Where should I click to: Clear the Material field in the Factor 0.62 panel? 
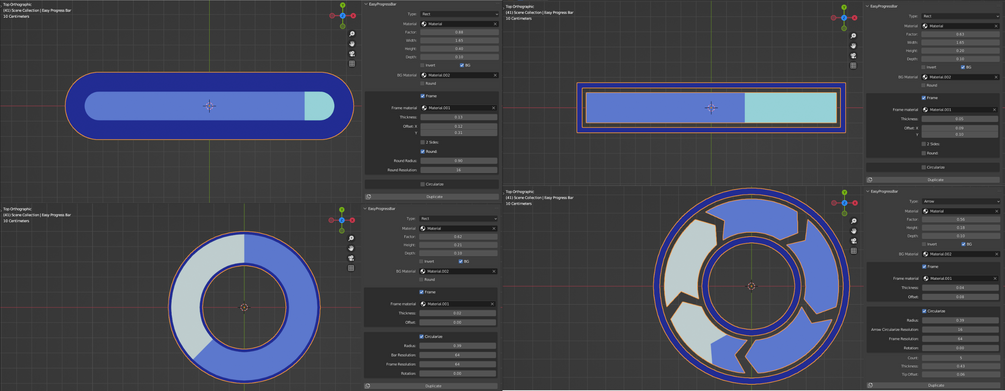pos(495,228)
